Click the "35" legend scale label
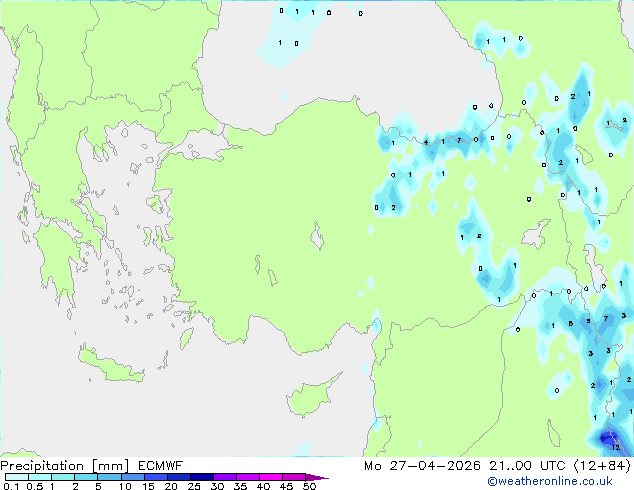 pos(240,486)
